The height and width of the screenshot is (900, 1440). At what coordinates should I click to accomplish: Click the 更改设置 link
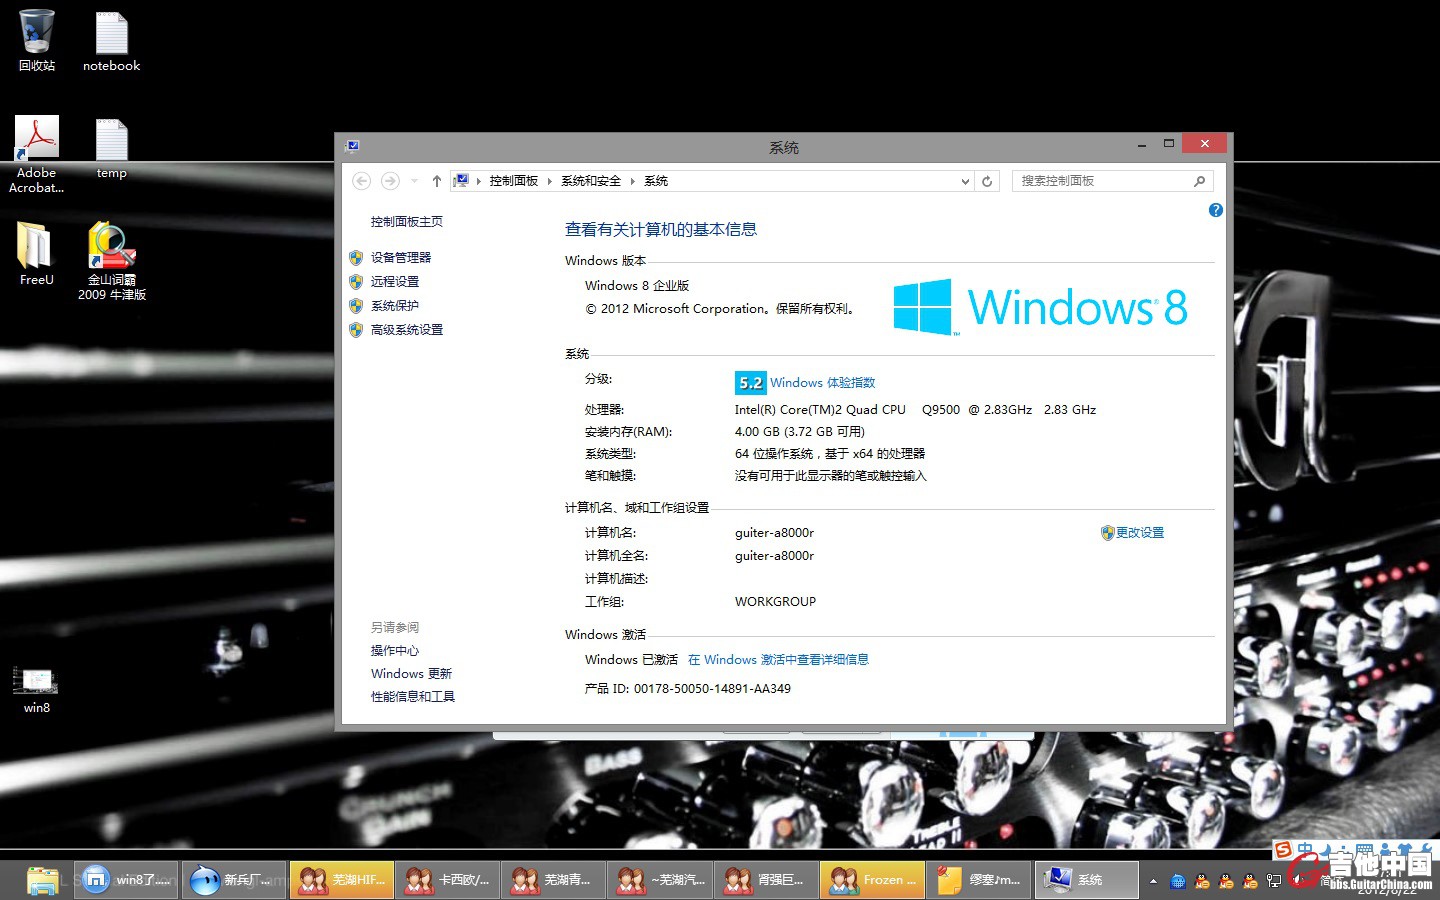pos(1140,533)
